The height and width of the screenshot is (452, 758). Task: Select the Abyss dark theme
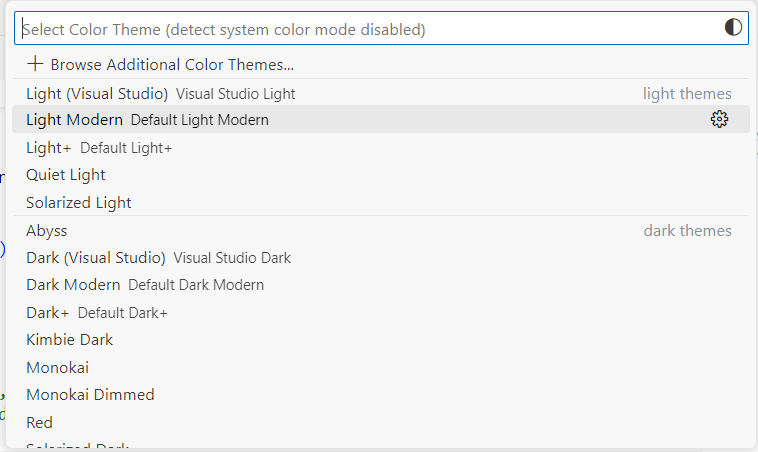click(x=381, y=231)
